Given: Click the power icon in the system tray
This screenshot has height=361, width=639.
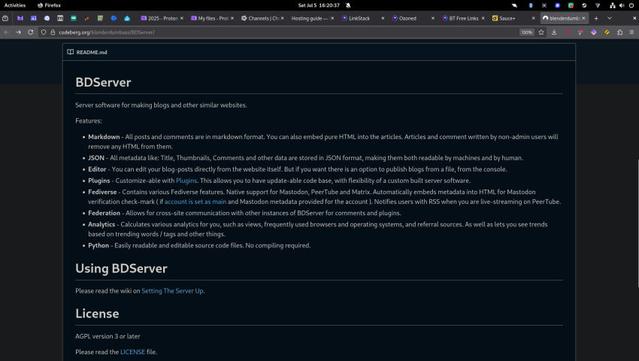Looking at the screenshot, I should coord(631,5).
